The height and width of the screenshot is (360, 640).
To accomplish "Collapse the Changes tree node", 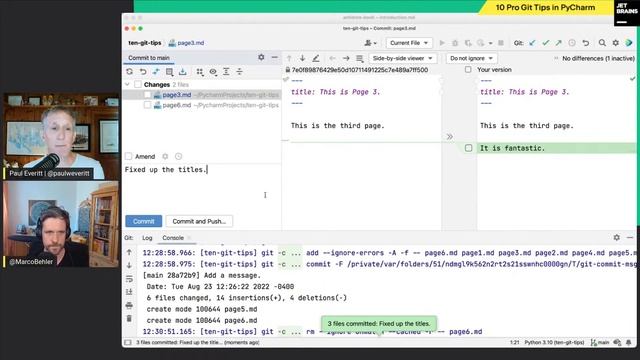I will (x=127, y=84).
